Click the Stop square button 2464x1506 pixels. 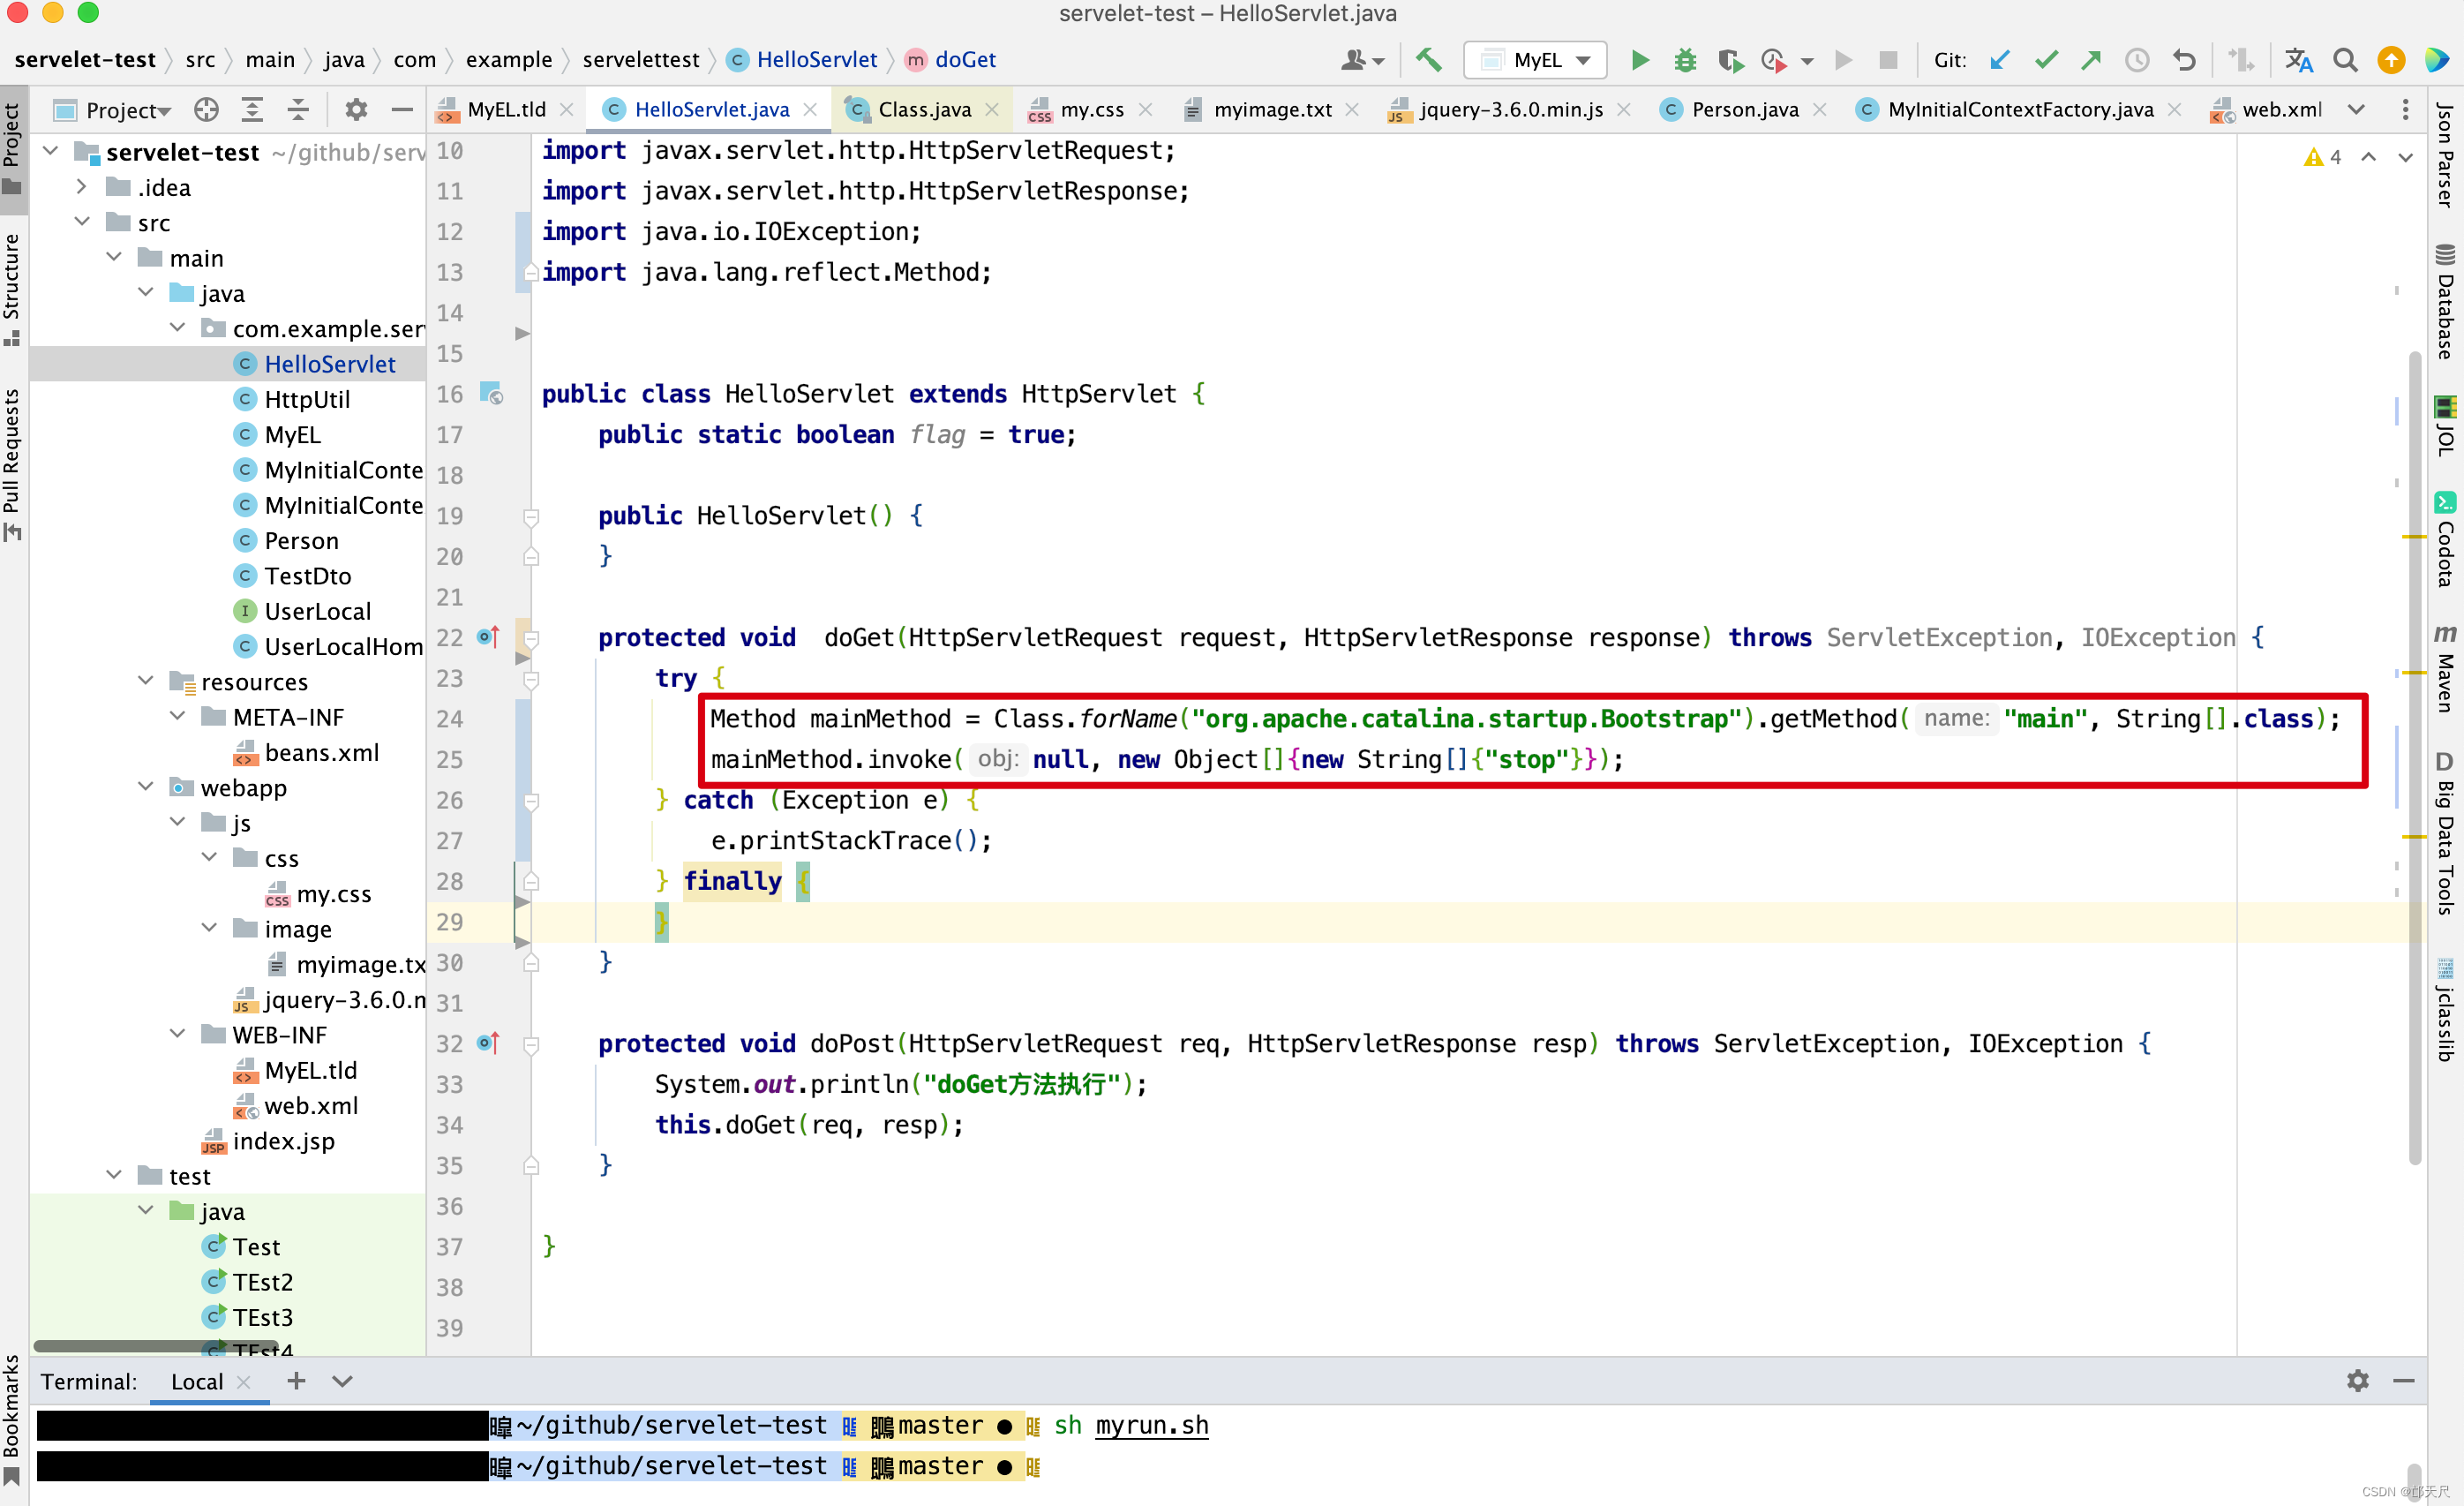click(x=1888, y=60)
